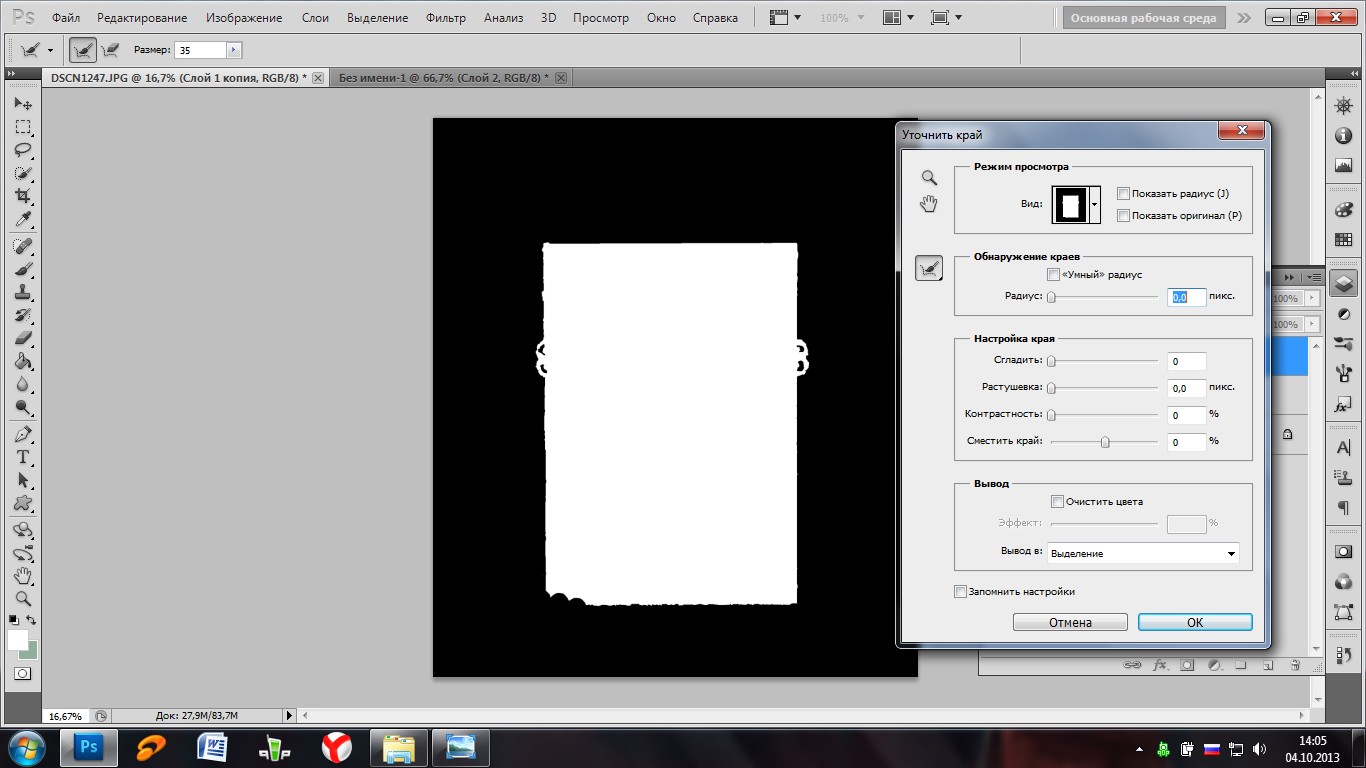Open the Фильтр menu
Viewport: 1366px width, 768px height.
coord(446,18)
